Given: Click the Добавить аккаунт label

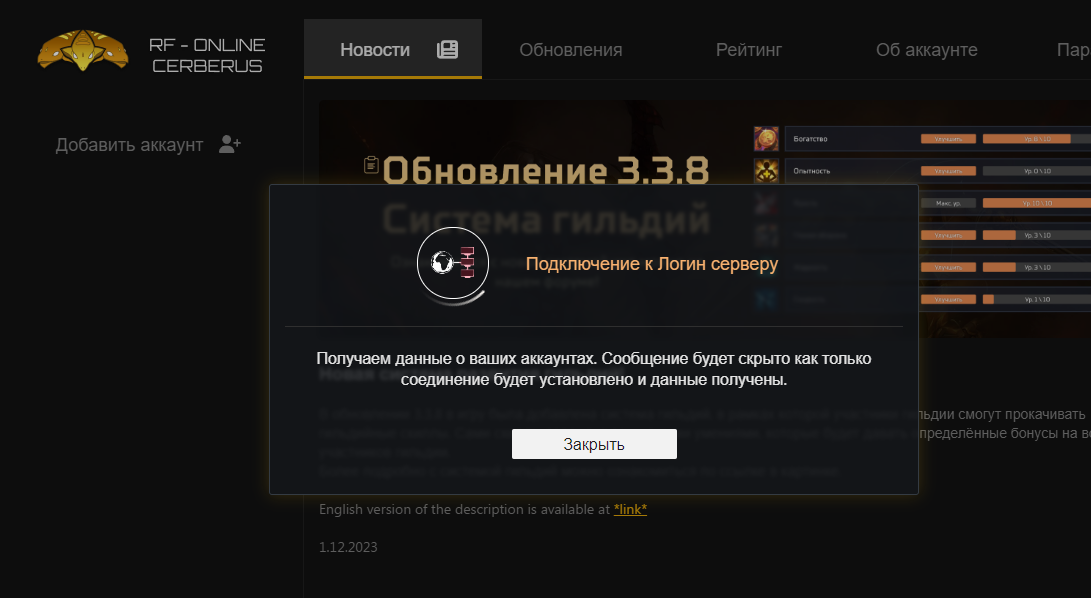Looking at the screenshot, I should (129, 145).
